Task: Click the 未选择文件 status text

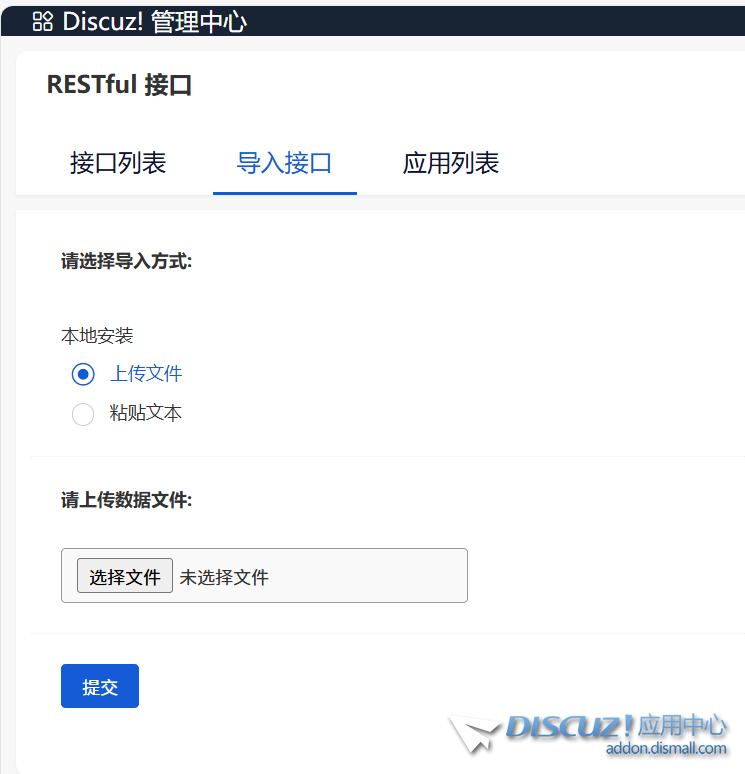Action: tap(224, 577)
